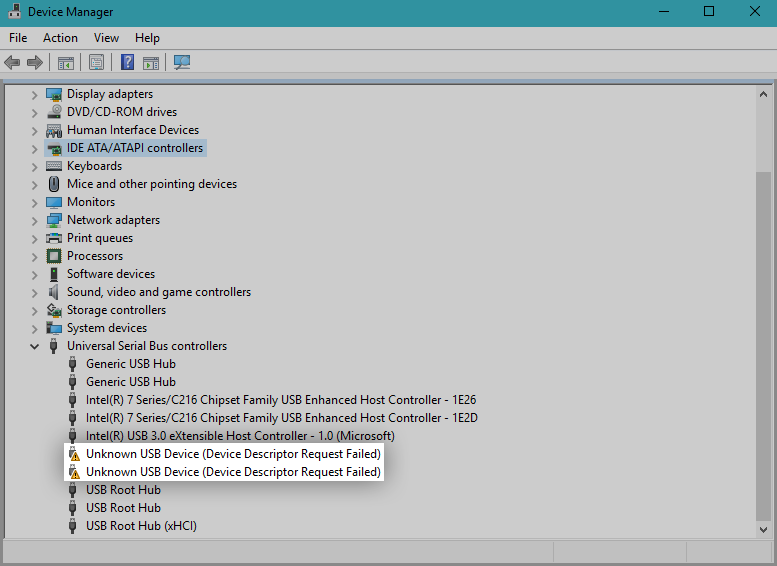777x566 pixels.
Task: Click the Universal Serial Bus controllers plug icon
Action: coord(54,346)
